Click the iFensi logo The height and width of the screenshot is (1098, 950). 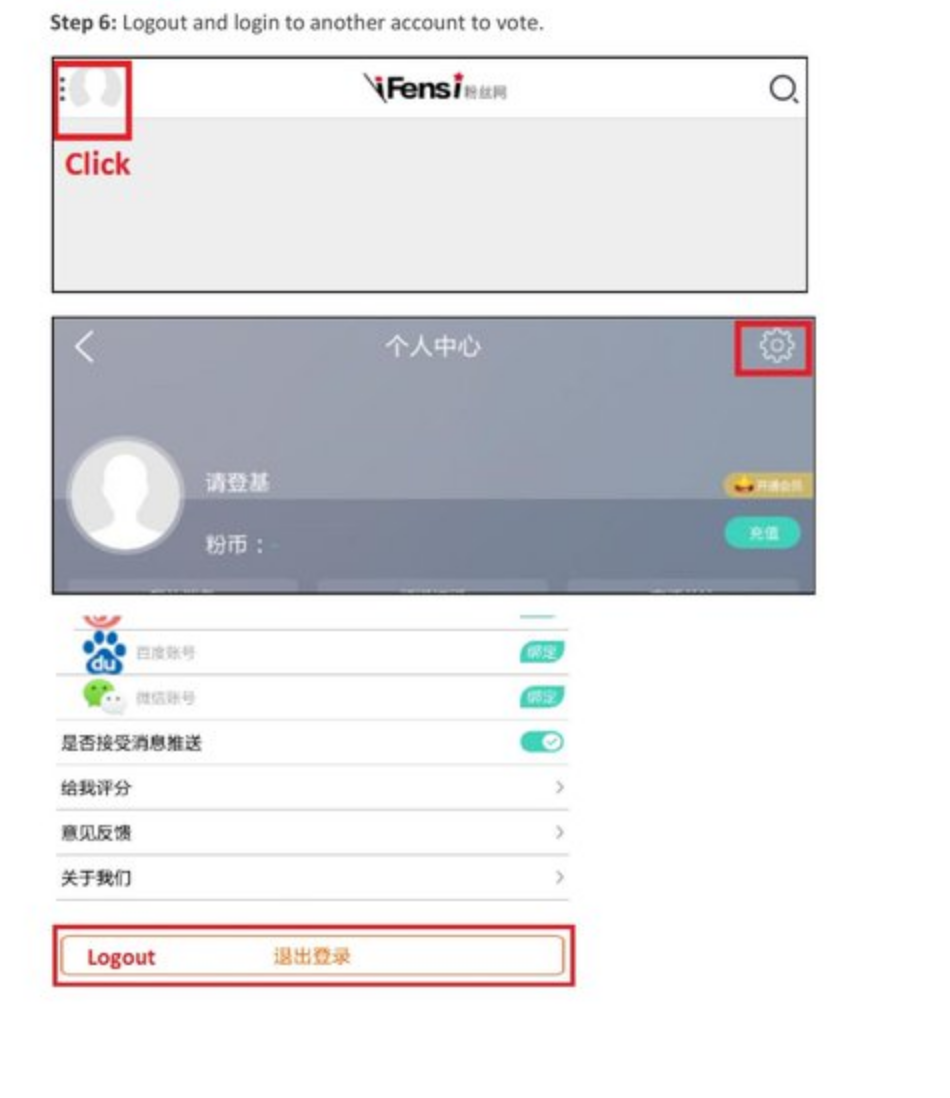click(434, 88)
